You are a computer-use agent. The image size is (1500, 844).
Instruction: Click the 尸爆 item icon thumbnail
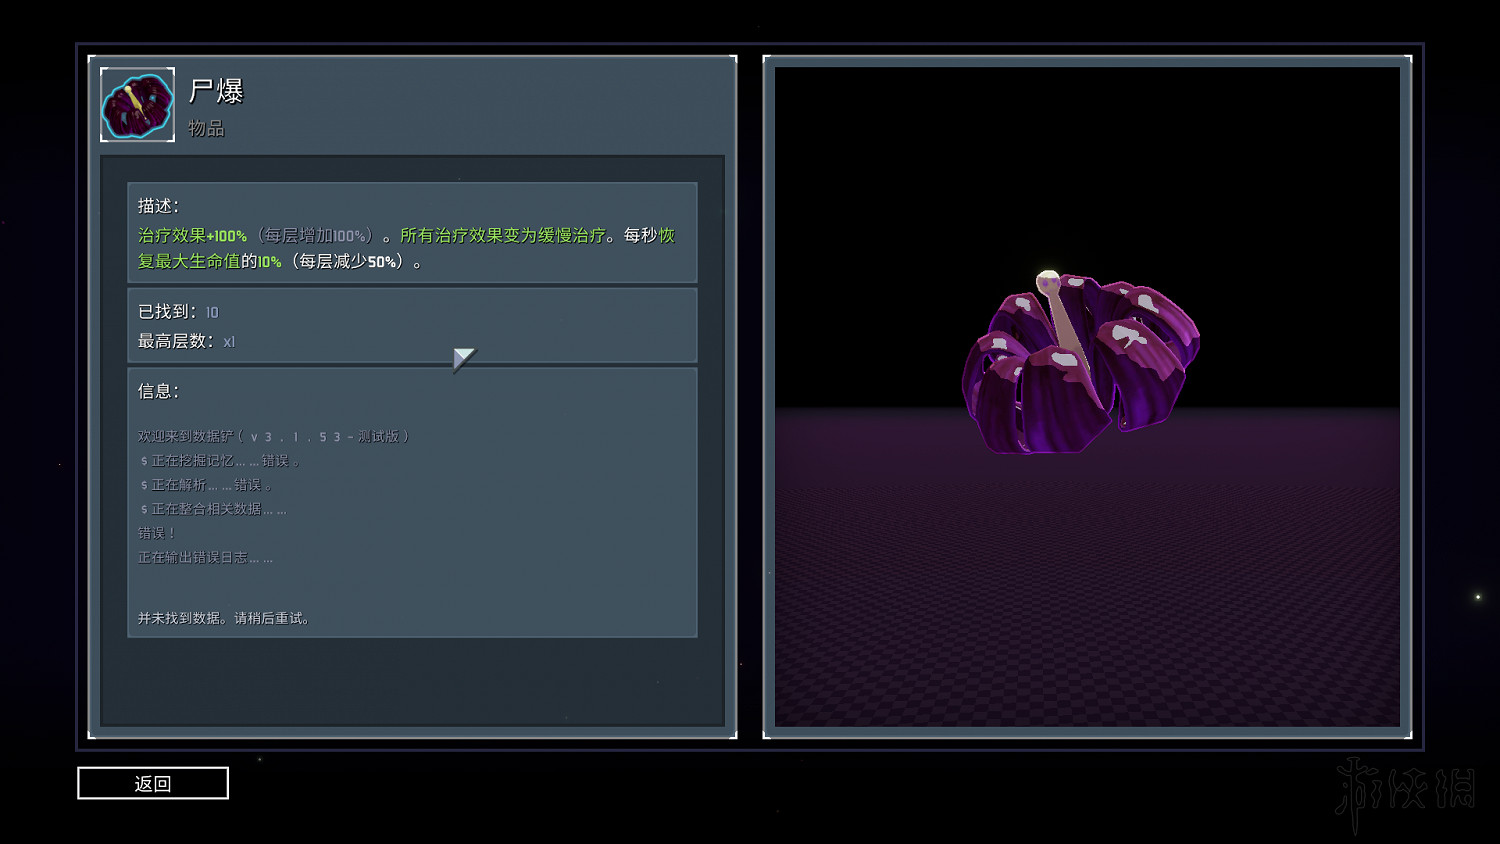coord(137,105)
